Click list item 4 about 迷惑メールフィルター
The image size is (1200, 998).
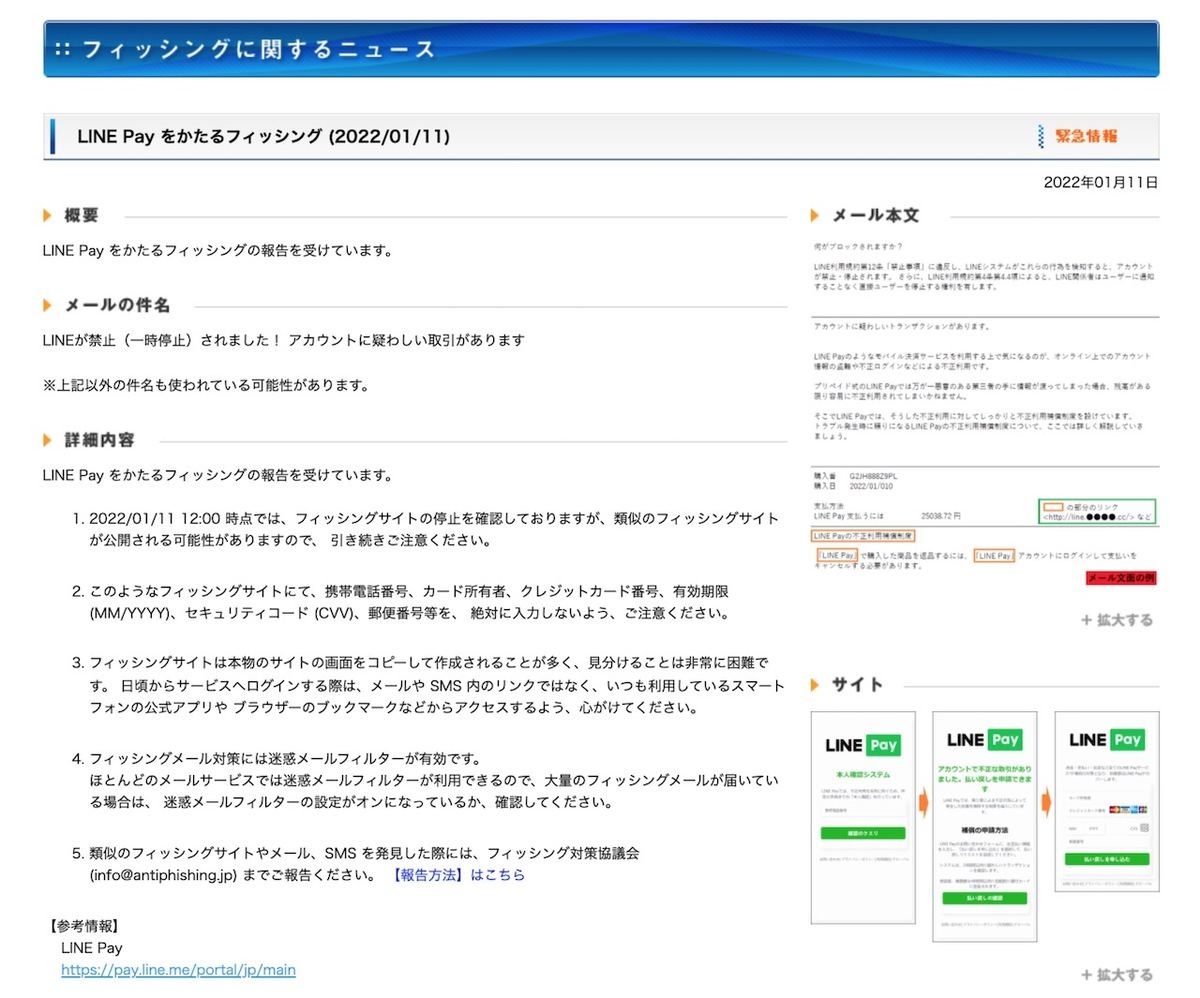434,780
